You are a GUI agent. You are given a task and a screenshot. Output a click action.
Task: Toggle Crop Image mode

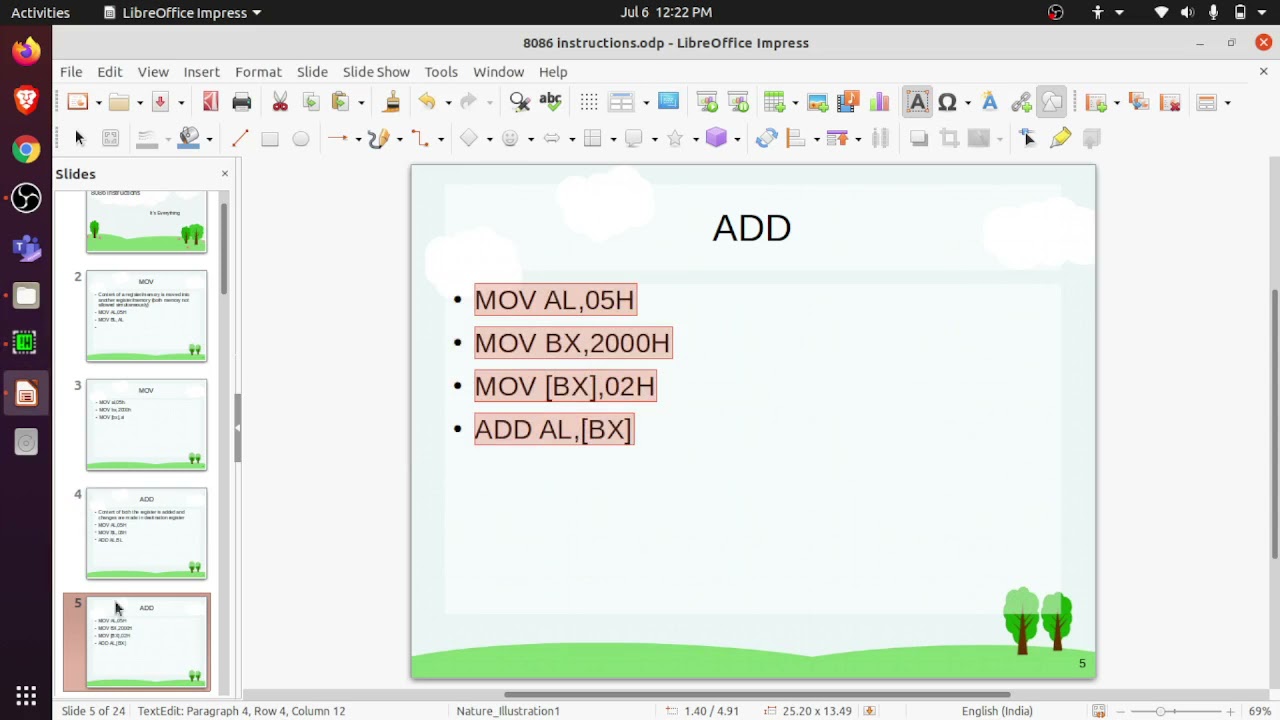click(x=949, y=138)
